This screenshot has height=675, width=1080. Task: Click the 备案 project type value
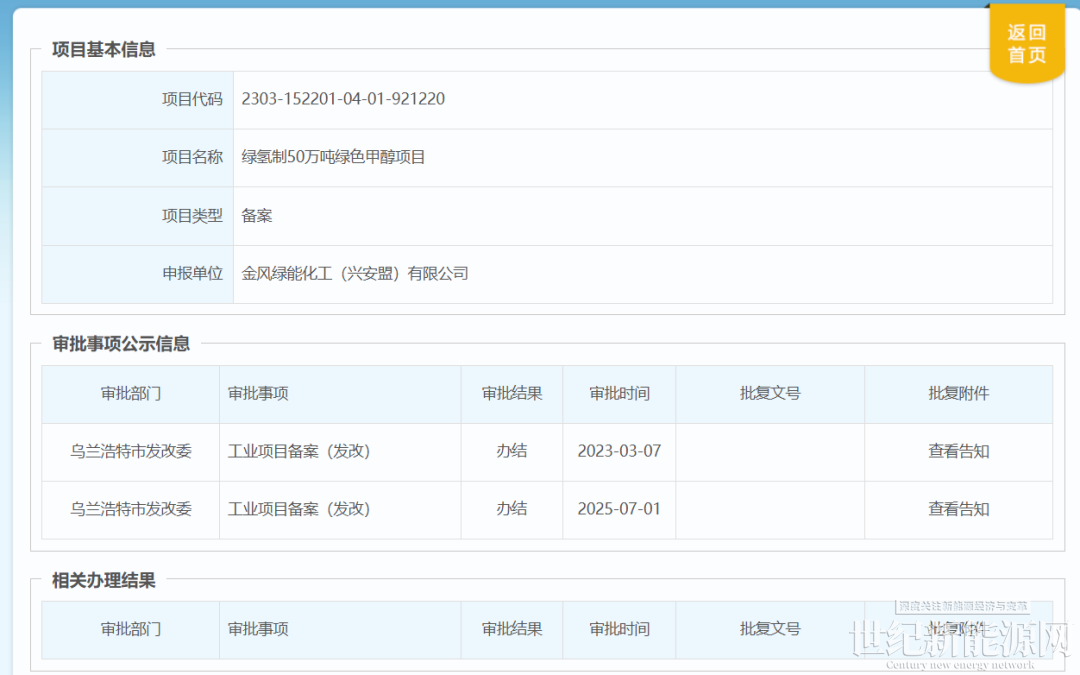257,215
